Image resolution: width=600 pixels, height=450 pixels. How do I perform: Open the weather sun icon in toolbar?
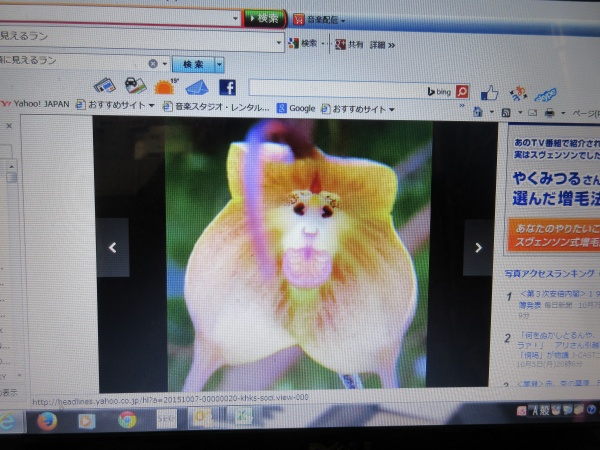click(163, 87)
